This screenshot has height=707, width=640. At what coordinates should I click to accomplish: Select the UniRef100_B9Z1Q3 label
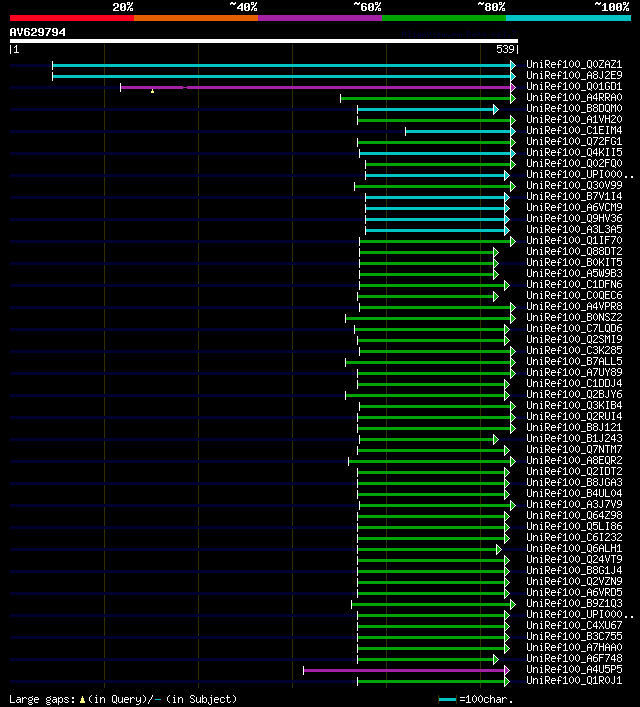point(574,604)
